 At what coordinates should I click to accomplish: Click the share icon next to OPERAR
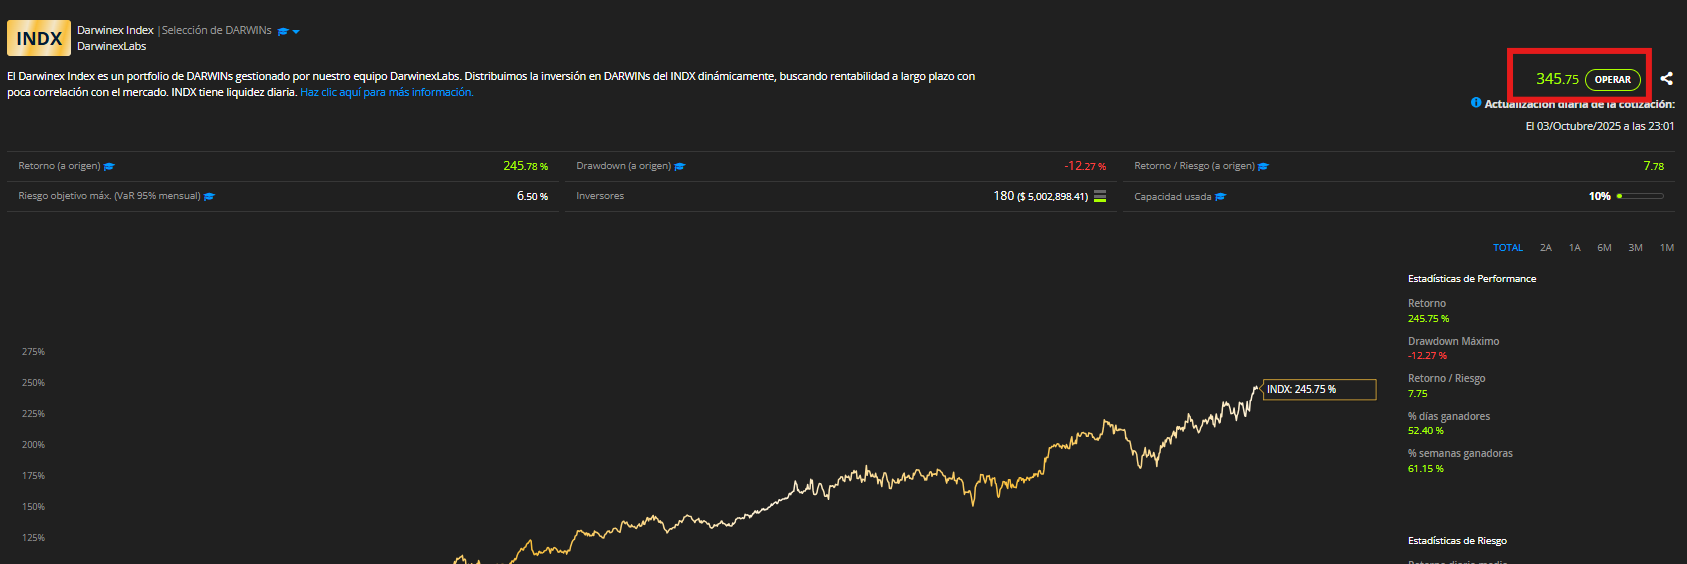click(x=1666, y=79)
